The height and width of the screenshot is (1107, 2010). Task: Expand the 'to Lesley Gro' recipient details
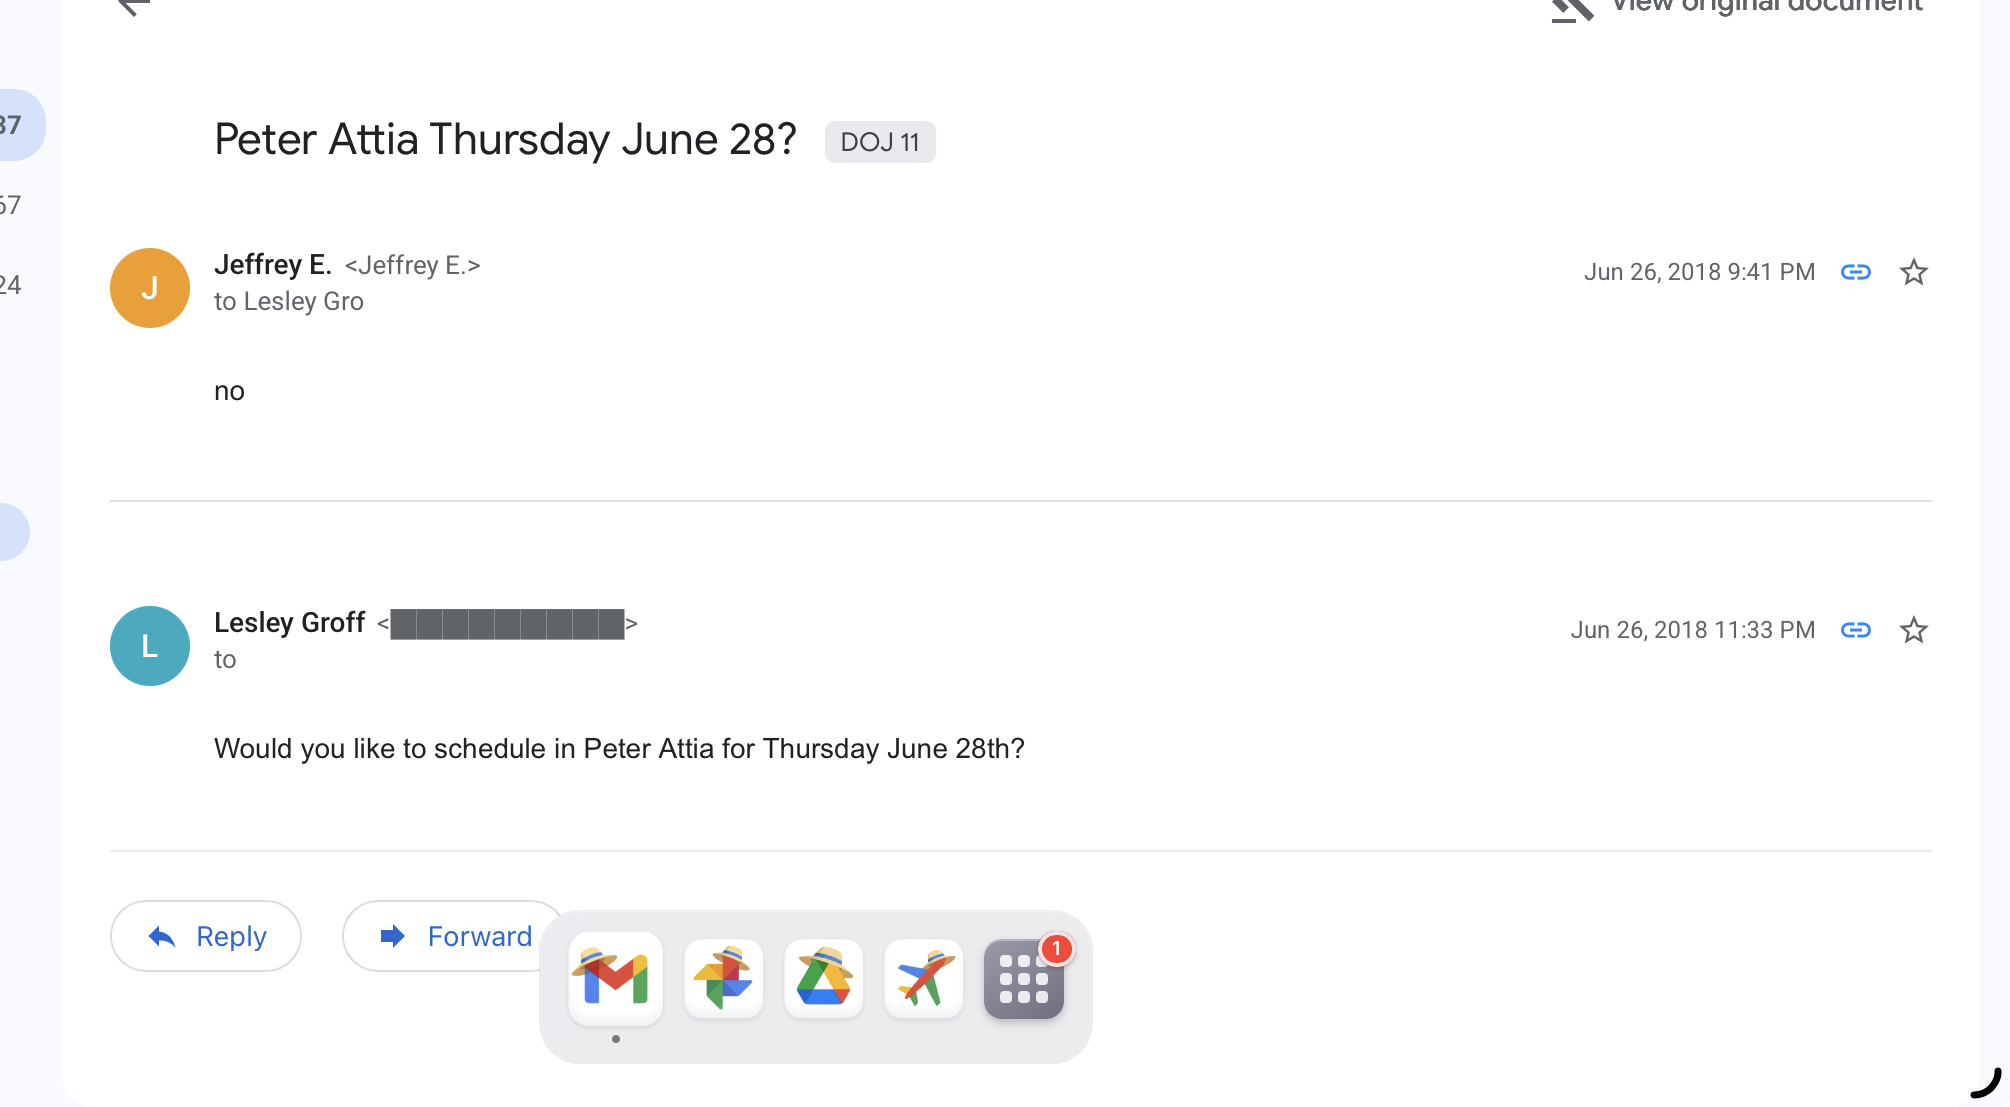(x=288, y=302)
